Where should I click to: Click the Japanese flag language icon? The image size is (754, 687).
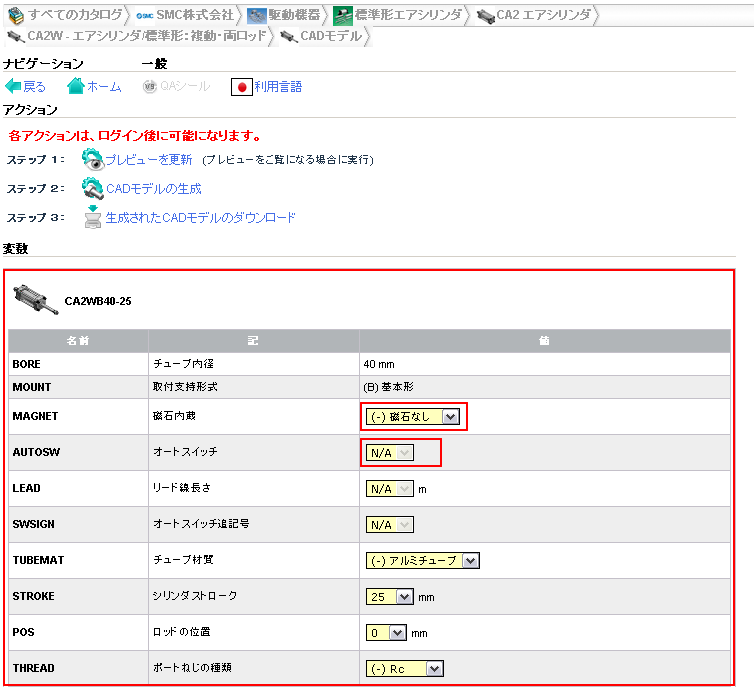[x=240, y=87]
